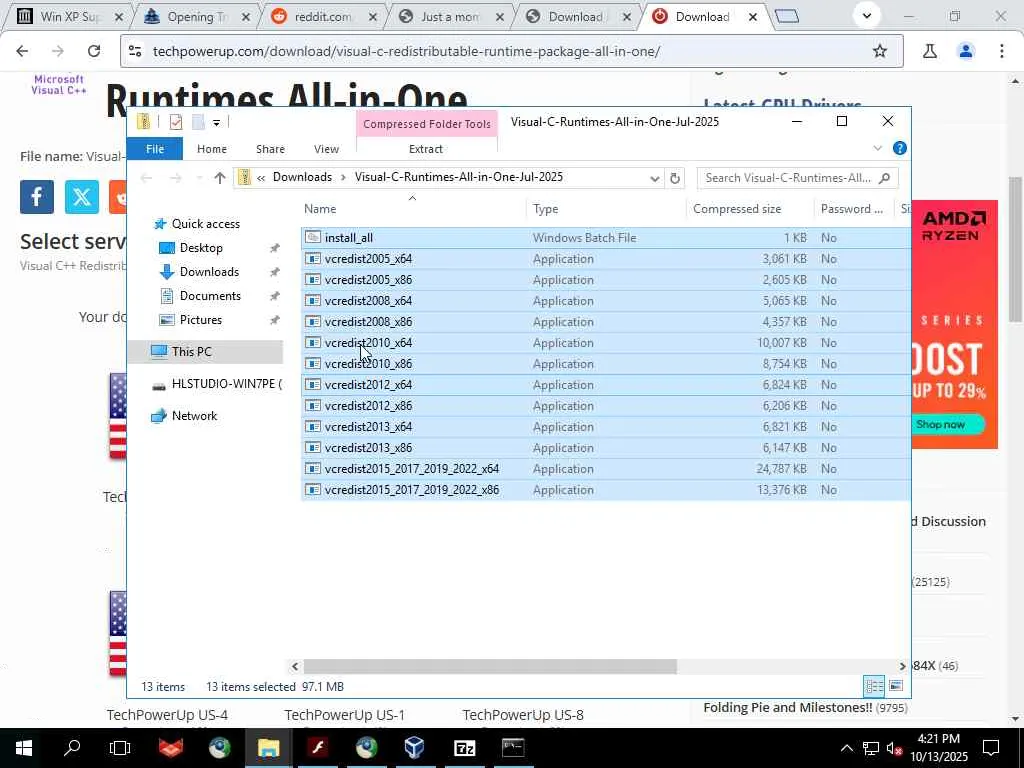1024x768 pixels.
Task: Show hidden system tray icons
Action: 846,748
